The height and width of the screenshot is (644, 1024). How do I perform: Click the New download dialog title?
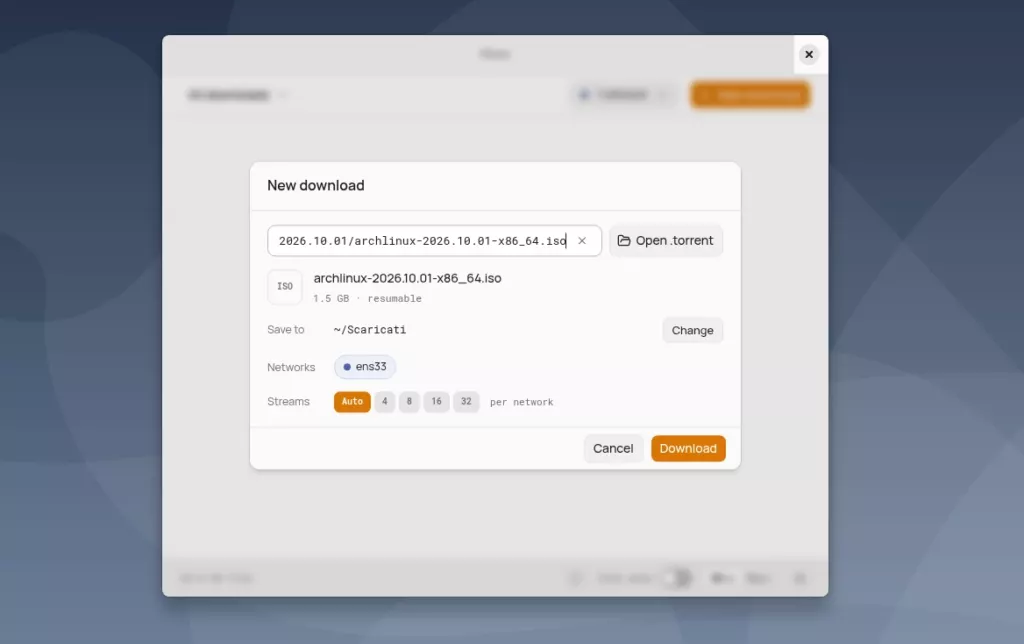(x=315, y=185)
